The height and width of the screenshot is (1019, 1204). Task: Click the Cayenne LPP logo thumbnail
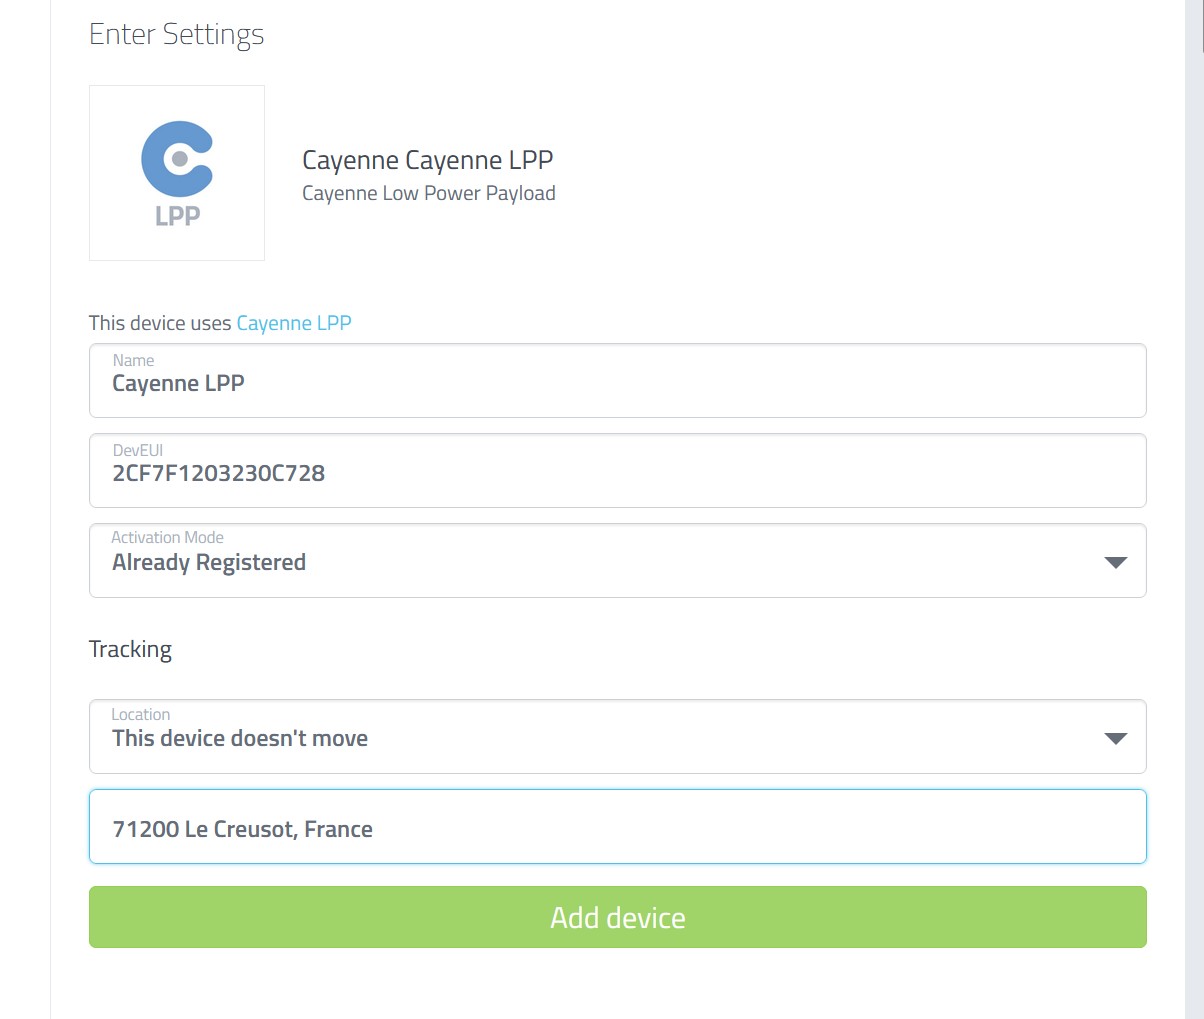click(x=177, y=173)
